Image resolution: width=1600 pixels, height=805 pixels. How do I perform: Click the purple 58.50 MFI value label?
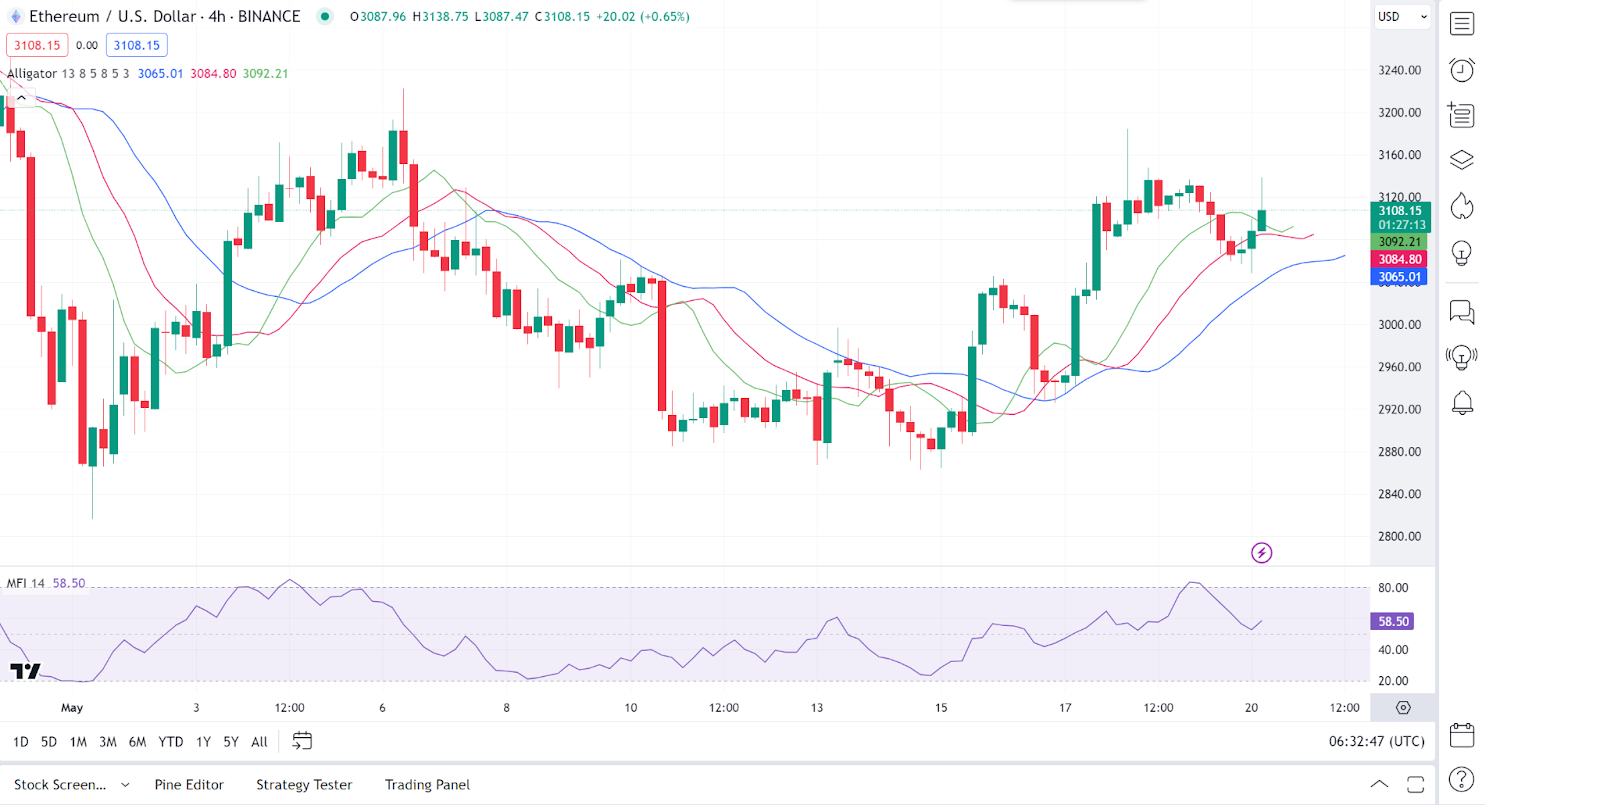1392,621
